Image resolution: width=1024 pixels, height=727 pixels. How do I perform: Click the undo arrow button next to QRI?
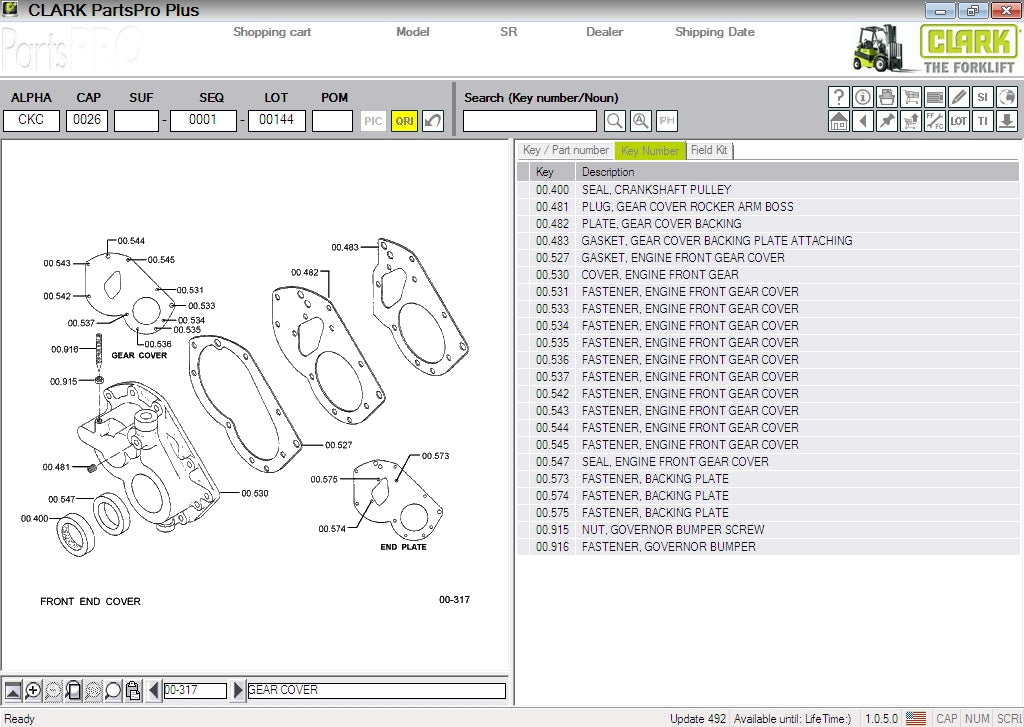432,121
